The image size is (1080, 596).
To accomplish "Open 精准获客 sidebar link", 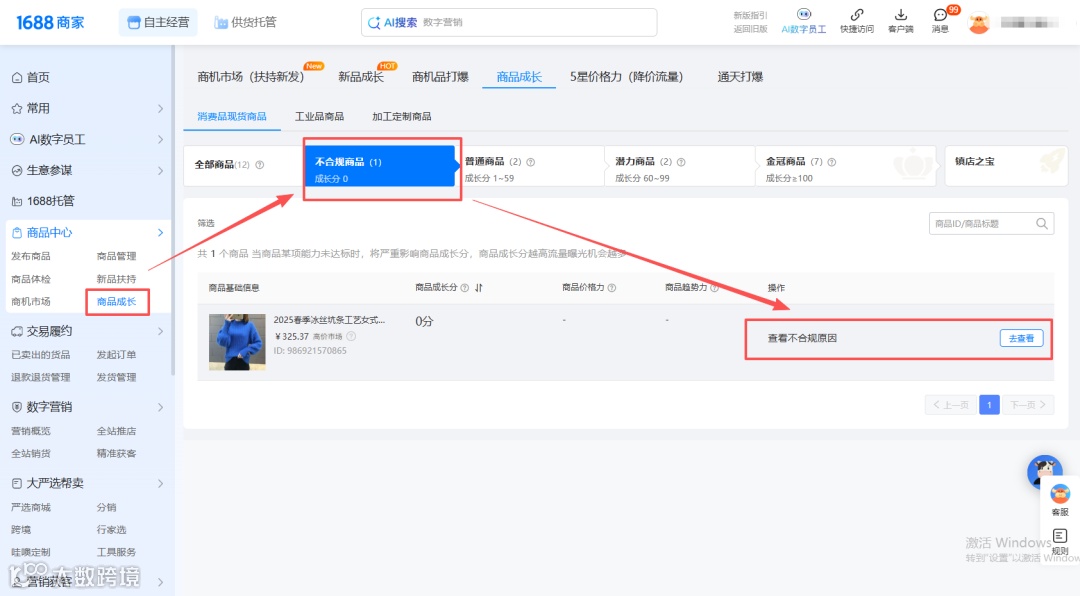I will click(116, 453).
